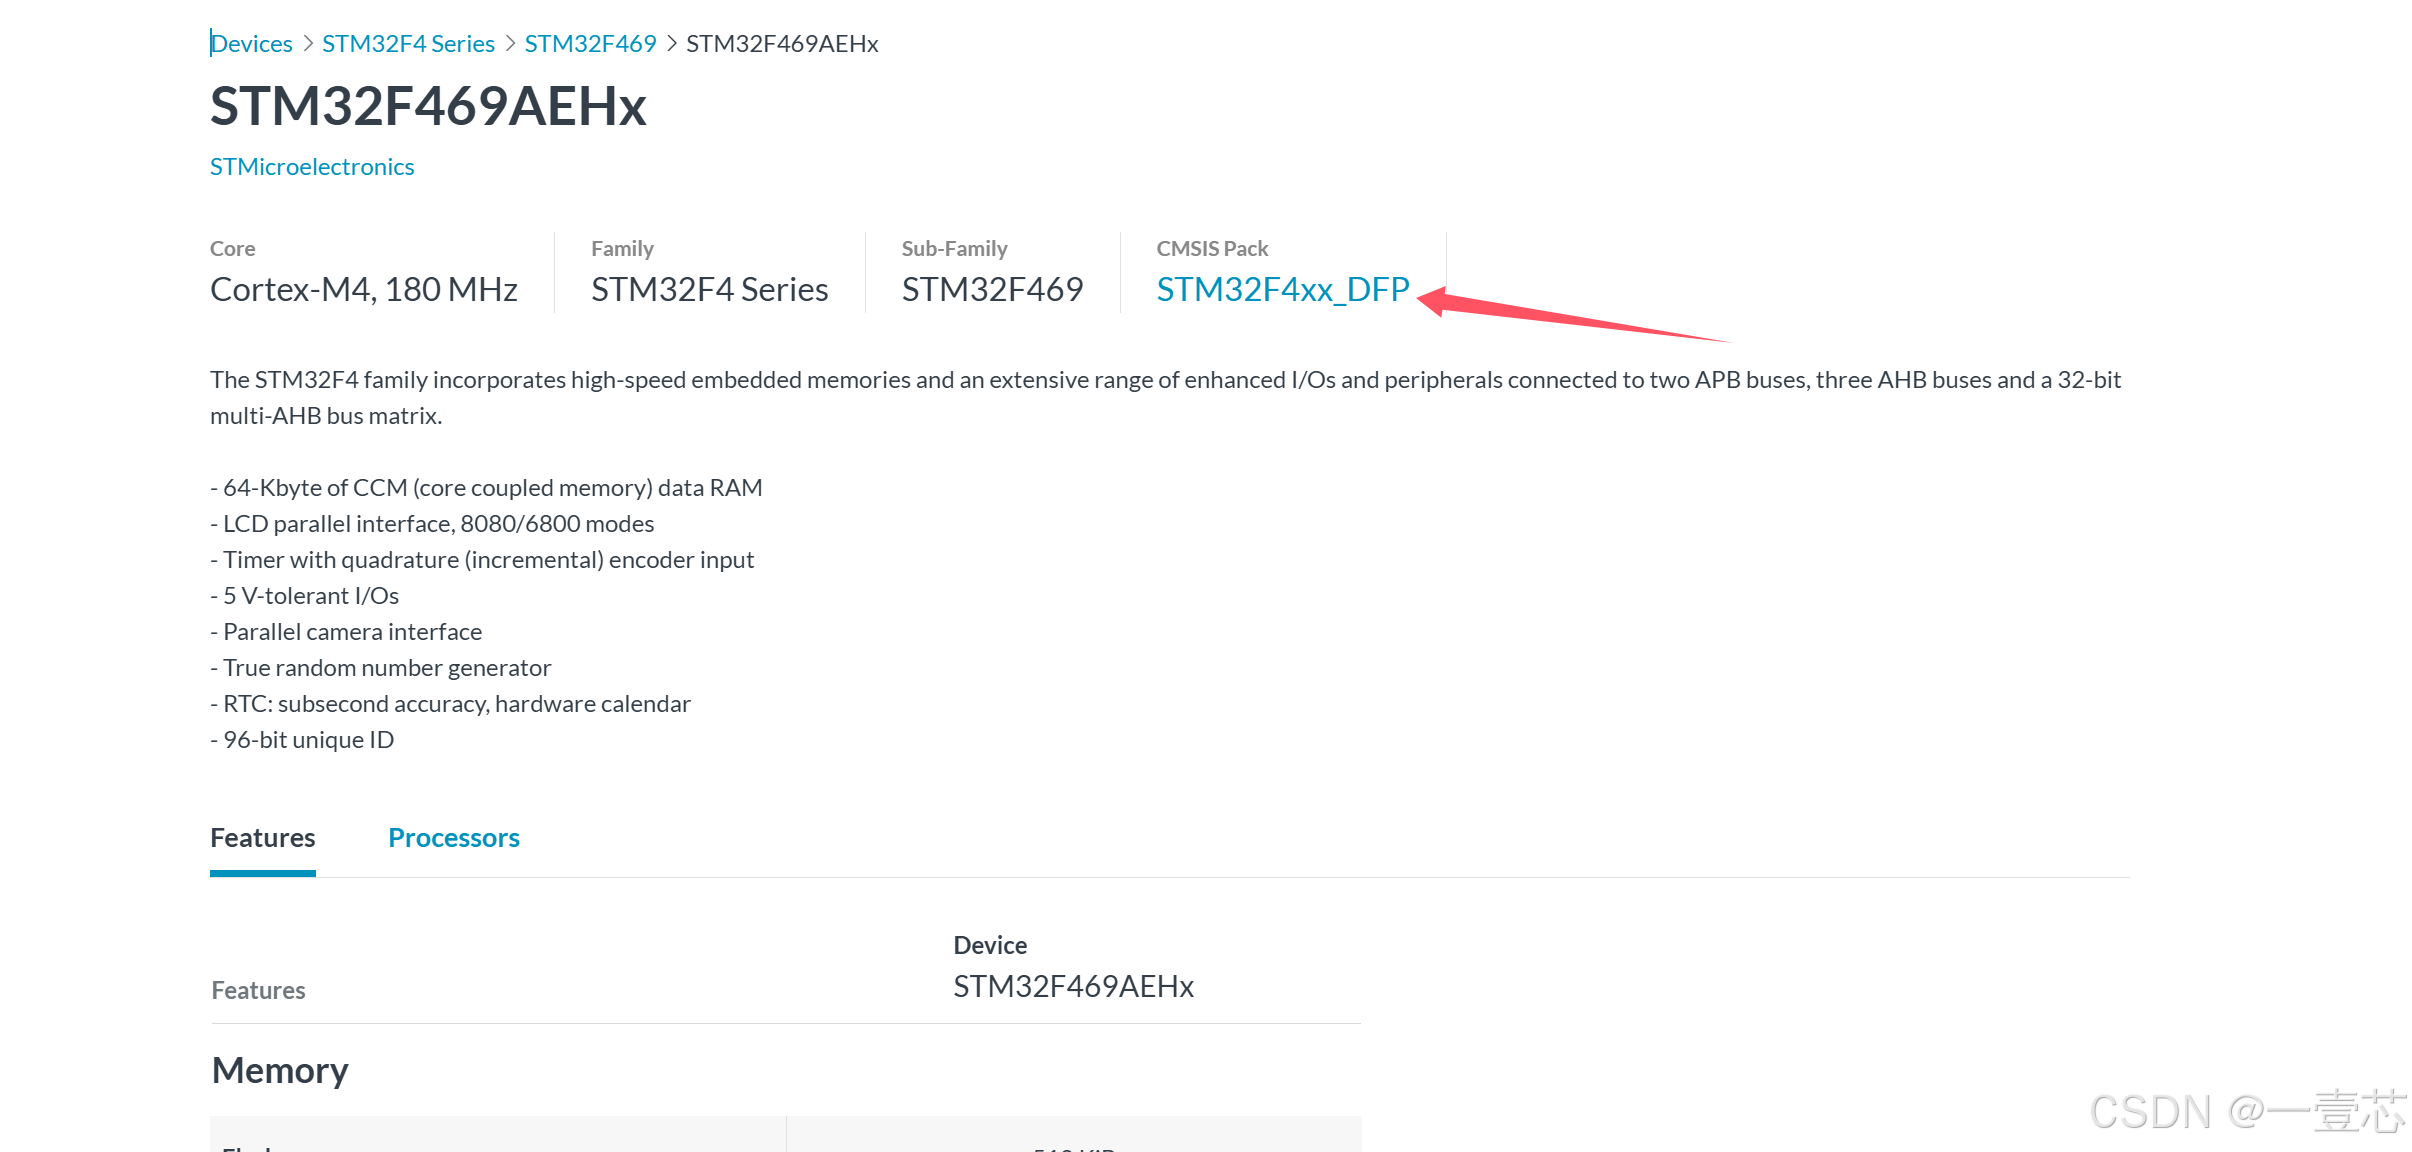Switch to the Processors tab
This screenshot has width=2412, height=1152.
[x=454, y=838]
